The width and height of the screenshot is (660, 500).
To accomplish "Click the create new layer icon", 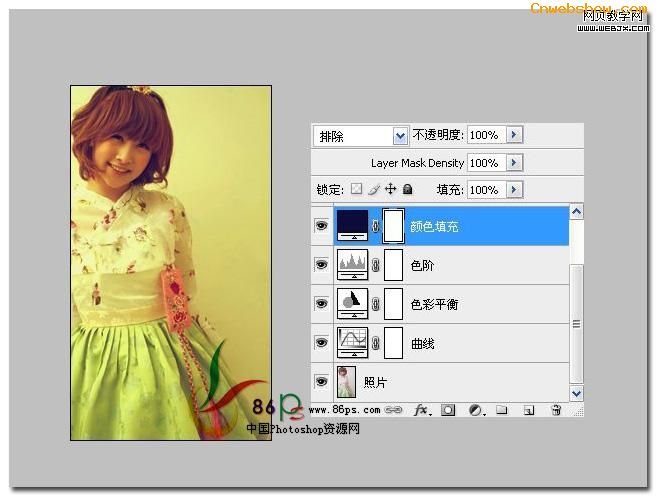I will click(x=529, y=410).
